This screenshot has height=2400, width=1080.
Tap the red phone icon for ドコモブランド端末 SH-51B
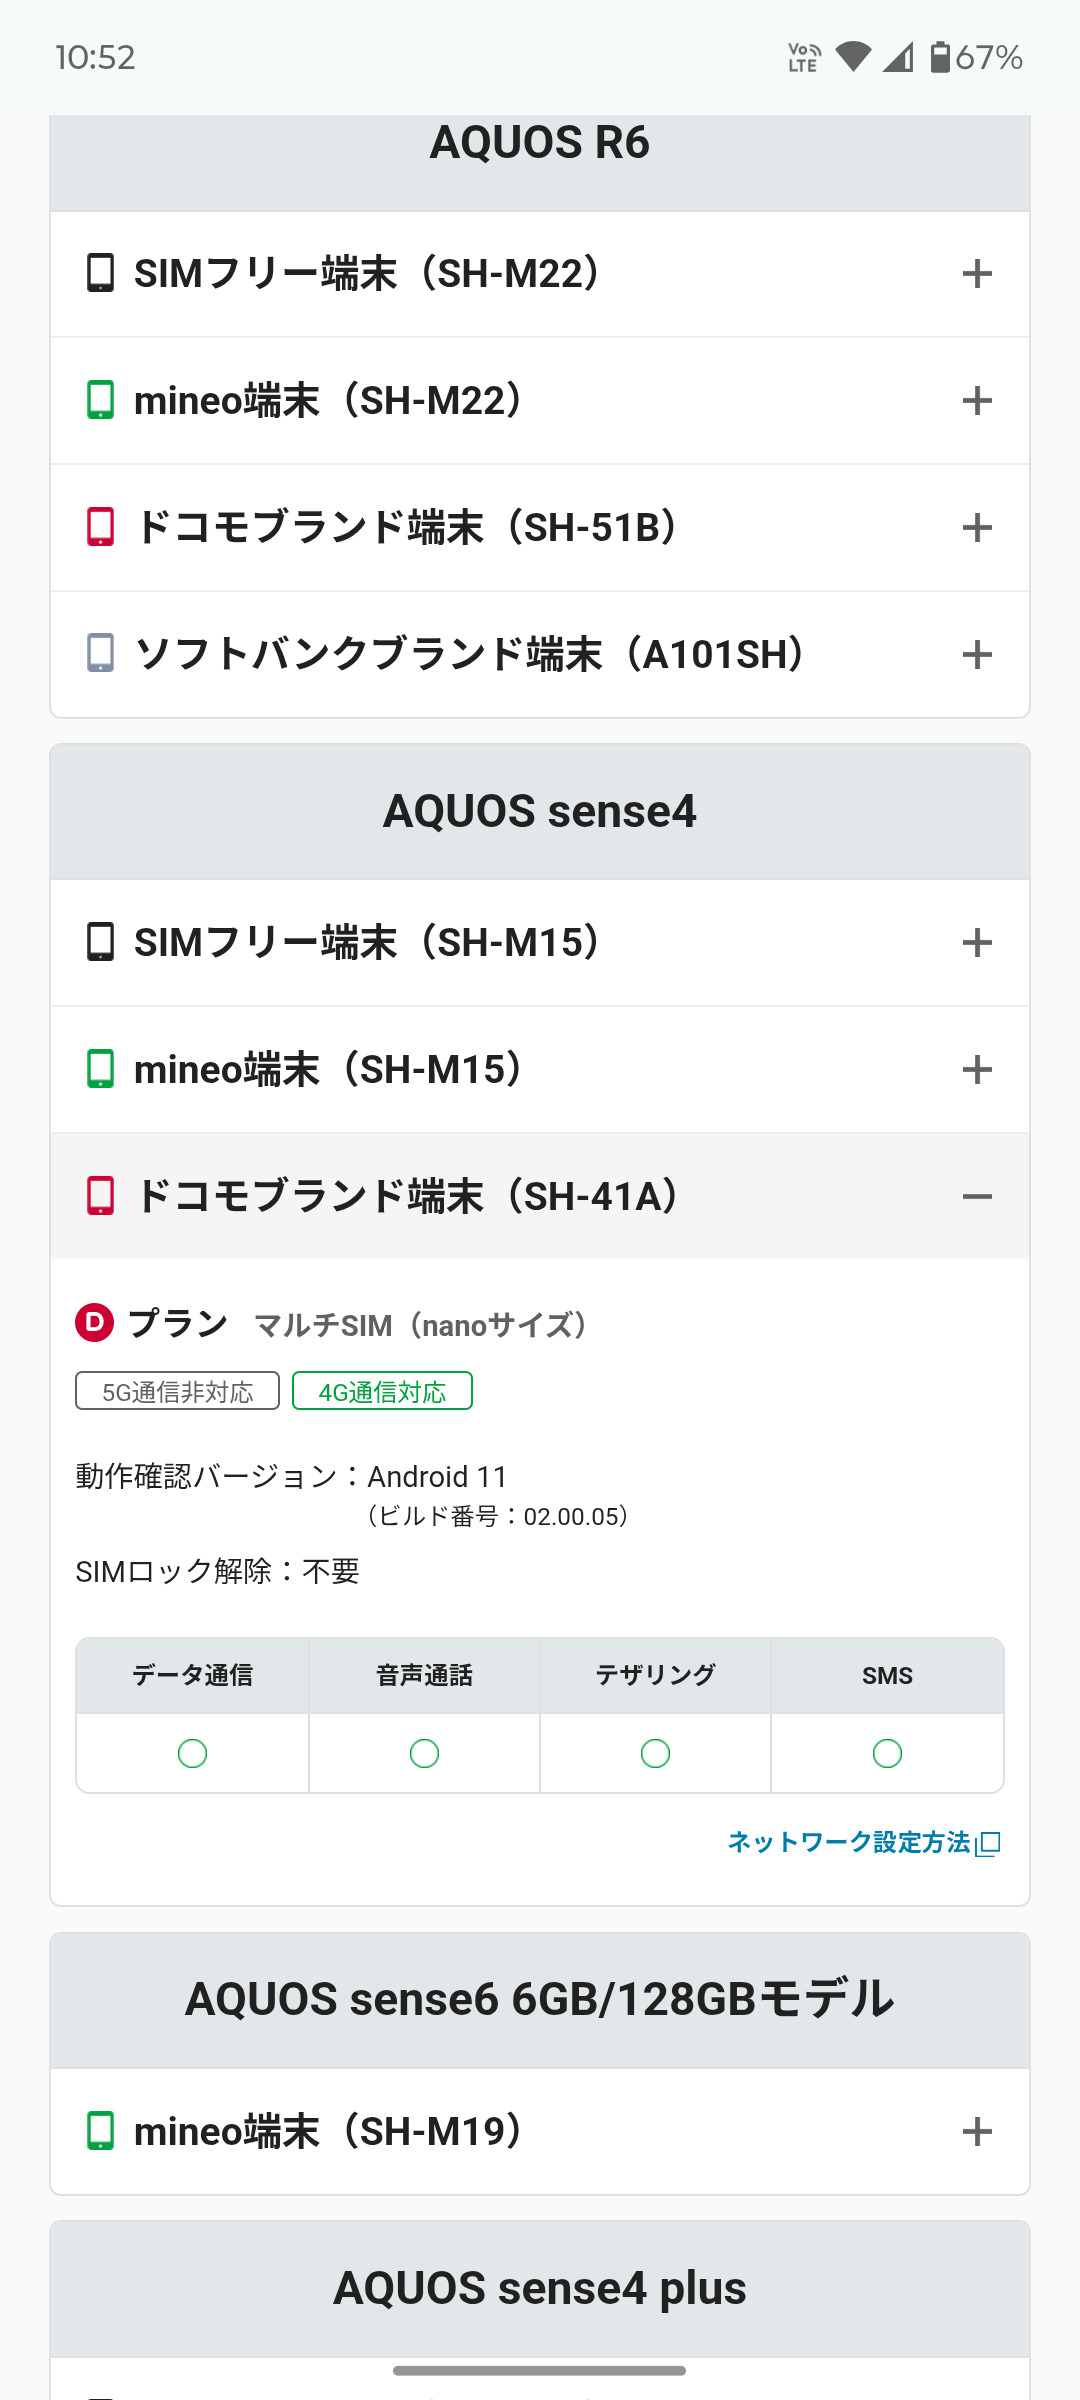coord(100,527)
